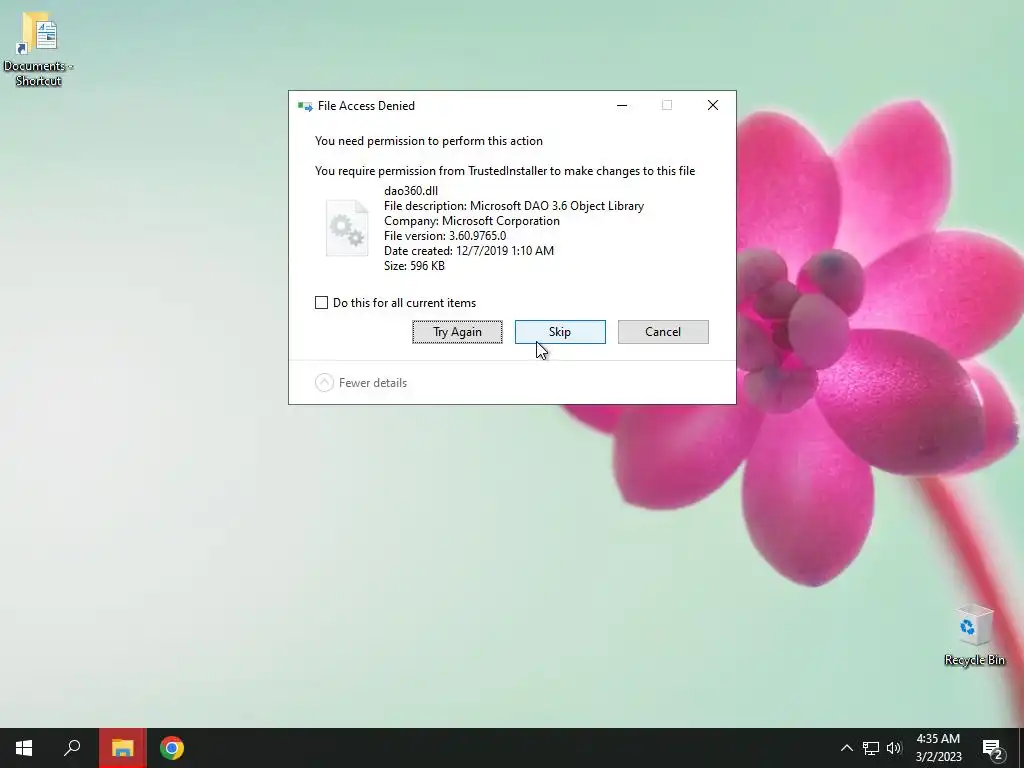1024x768 pixels.
Task: Show hidden system tray icons
Action: (846, 748)
